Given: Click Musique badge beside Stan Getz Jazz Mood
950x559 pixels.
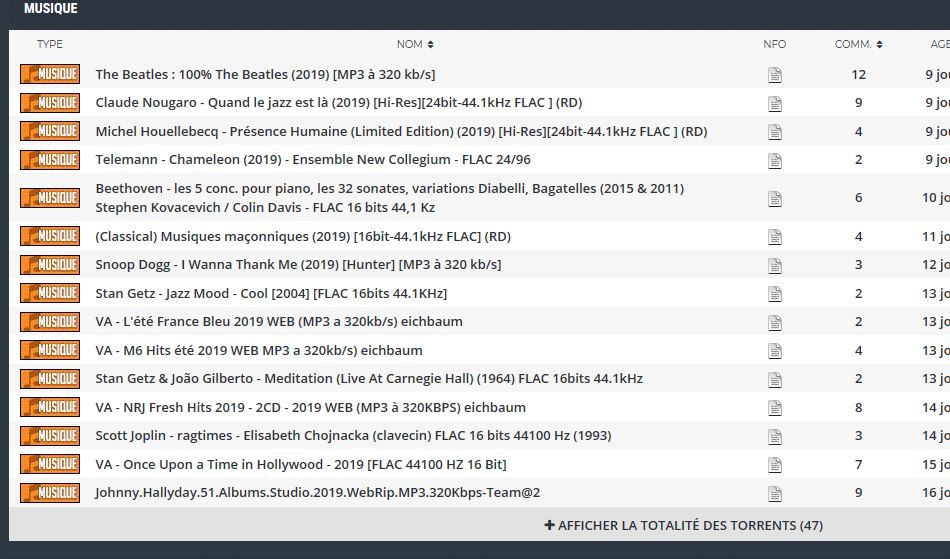Looking at the screenshot, I should coord(50,293).
